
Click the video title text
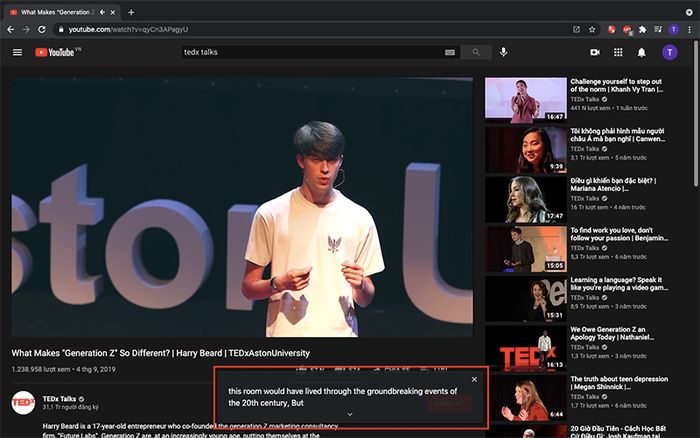coord(160,353)
